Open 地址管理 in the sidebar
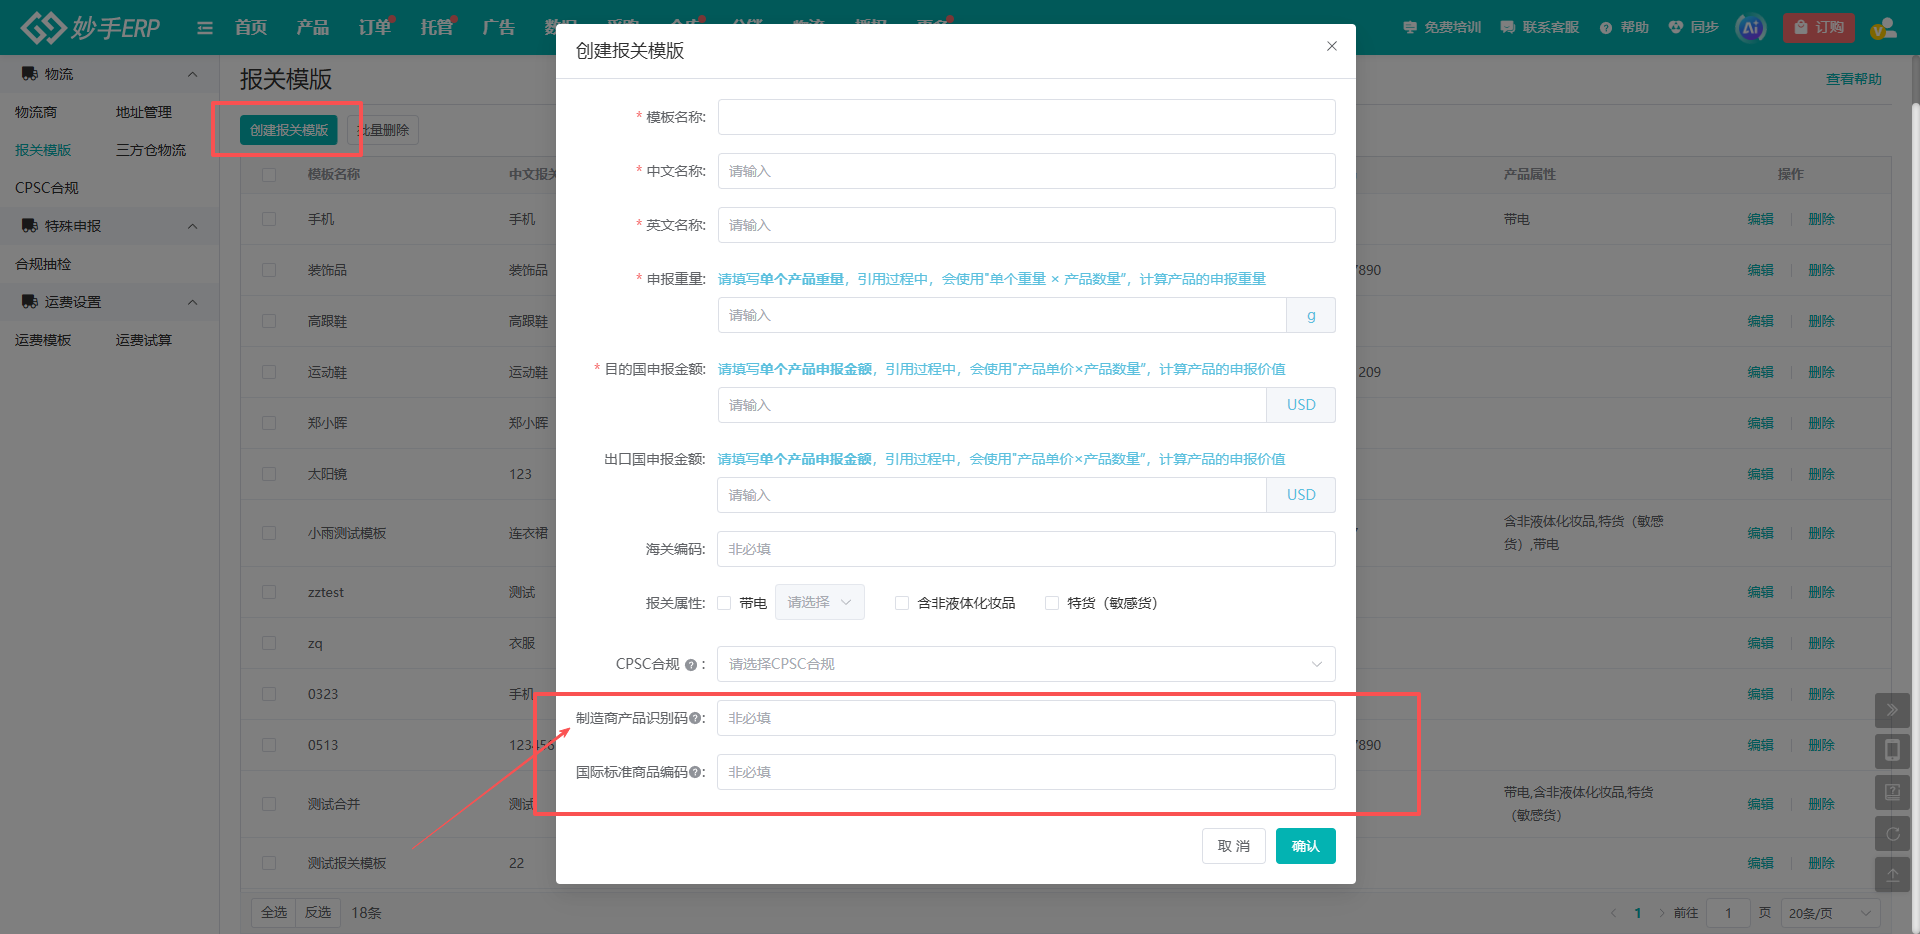 coord(144,112)
